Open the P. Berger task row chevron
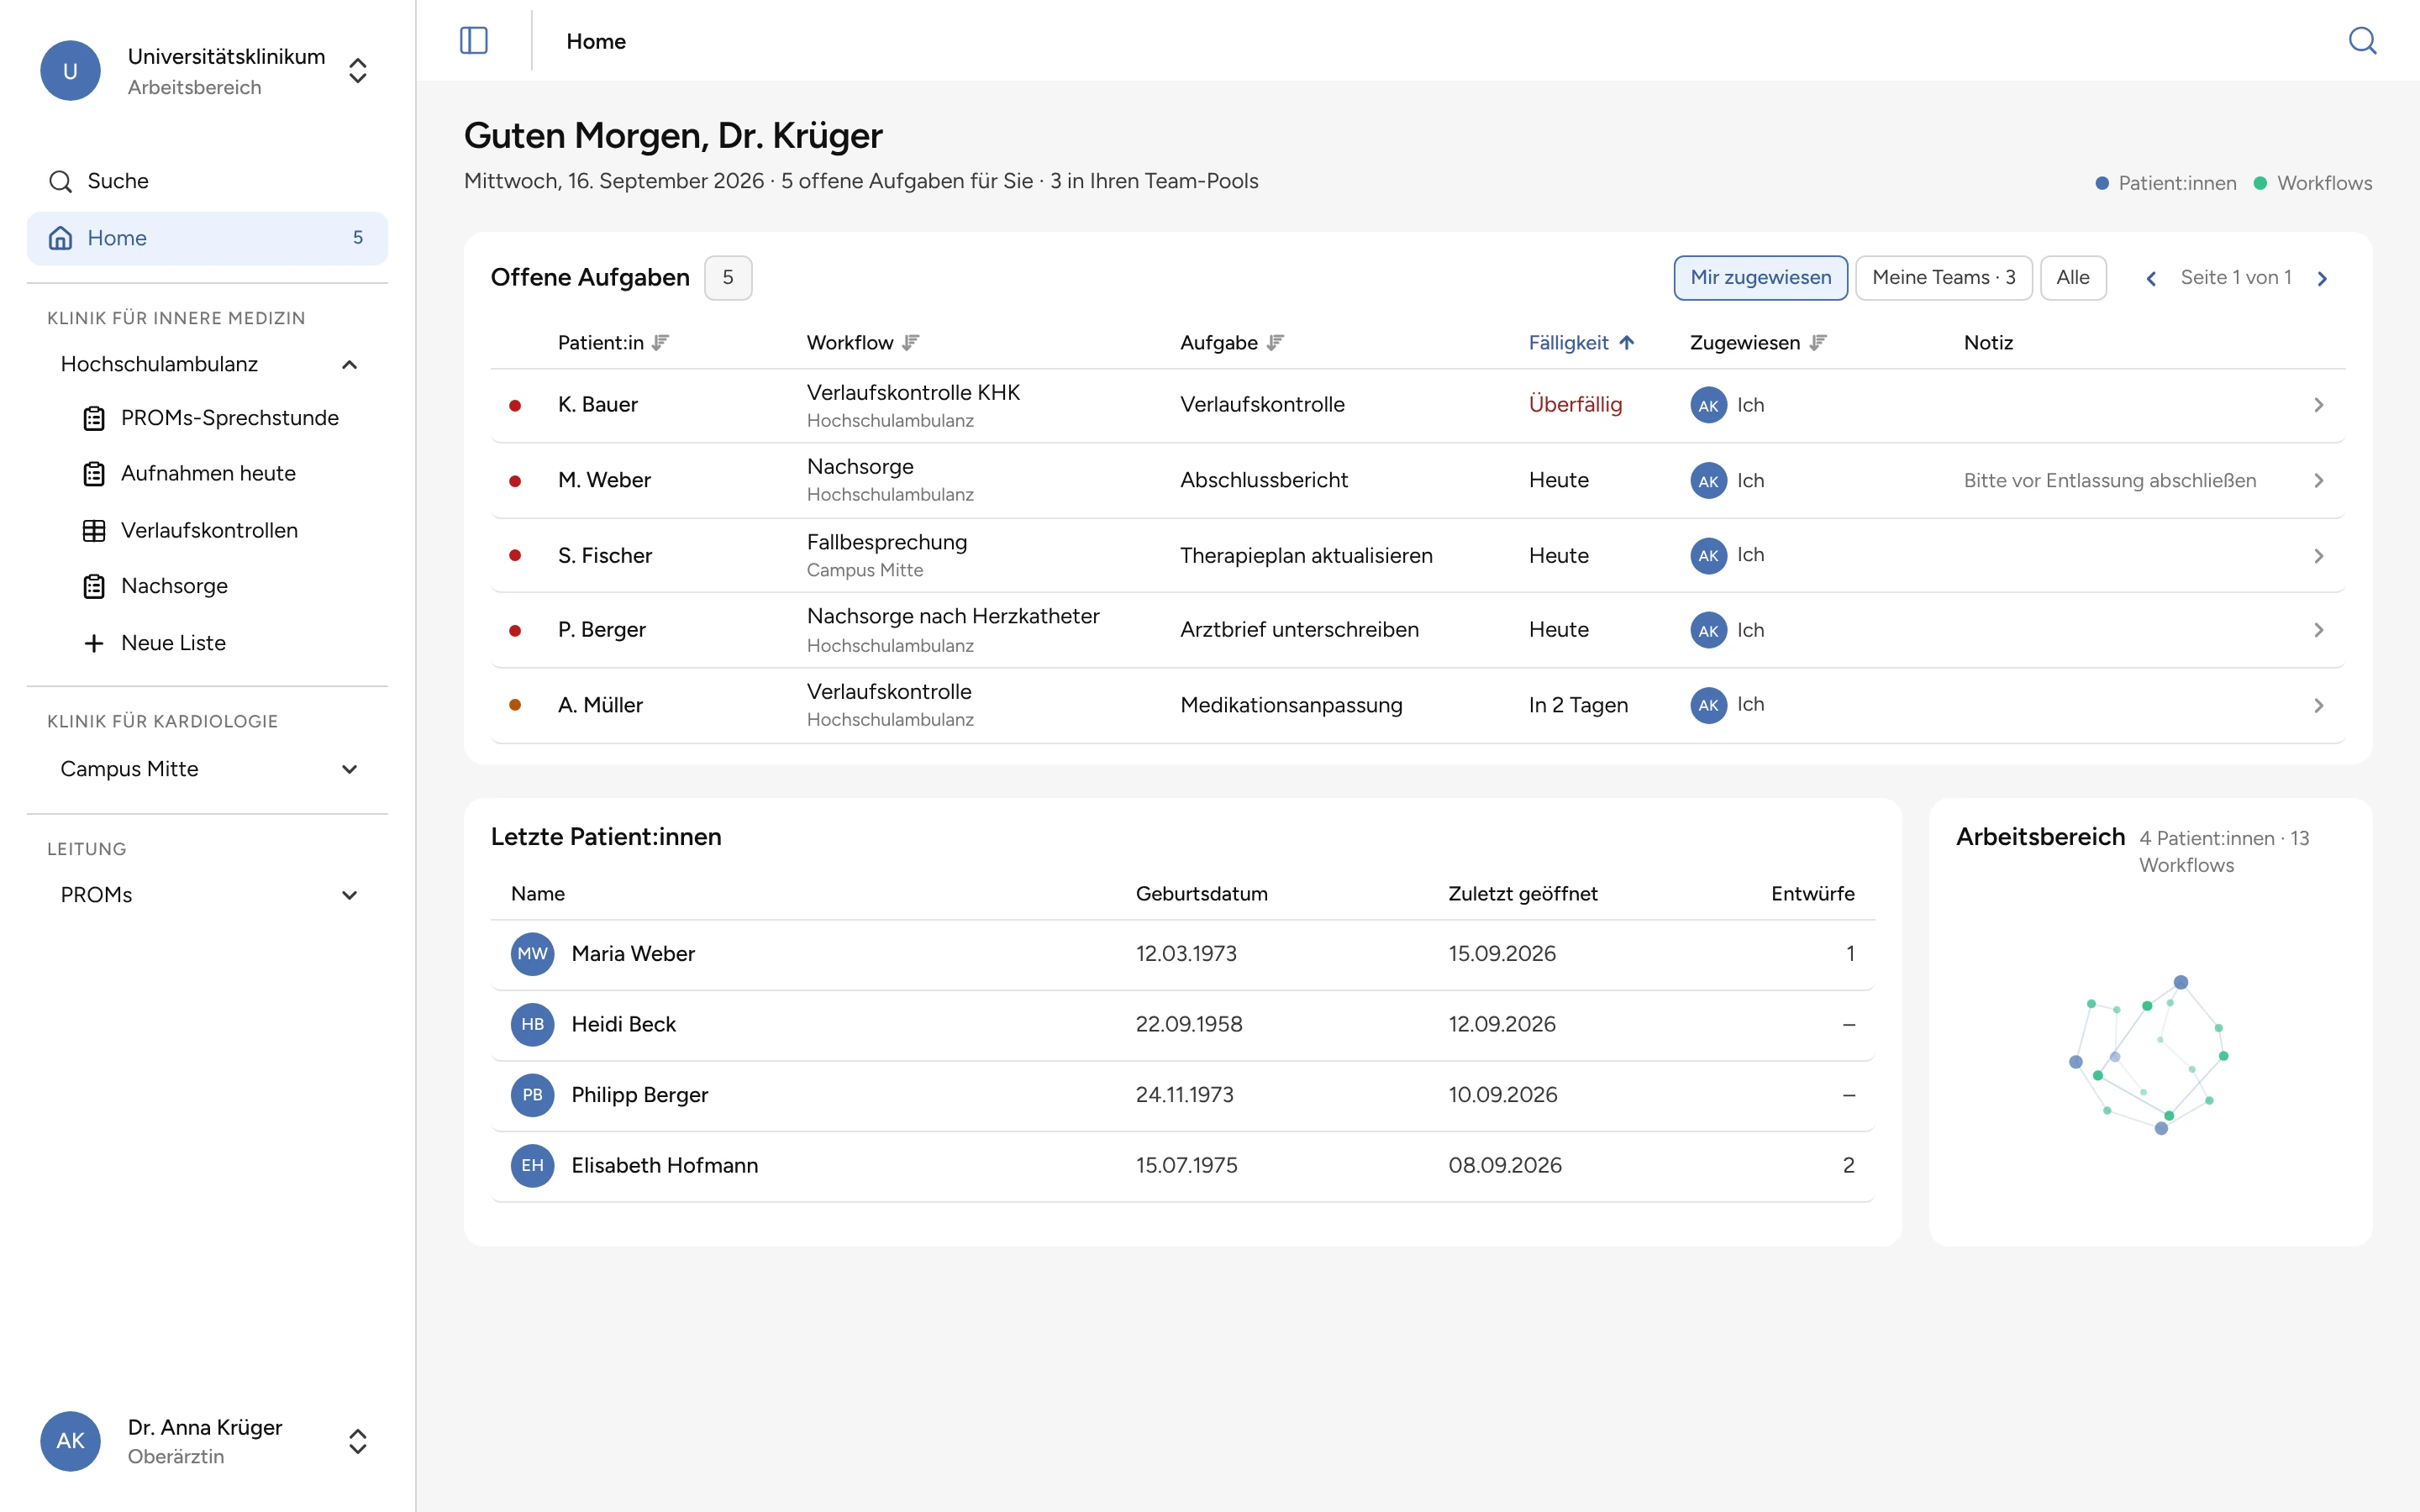Screen dimensions: 2420x1512 pyautogui.click(x=2318, y=630)
